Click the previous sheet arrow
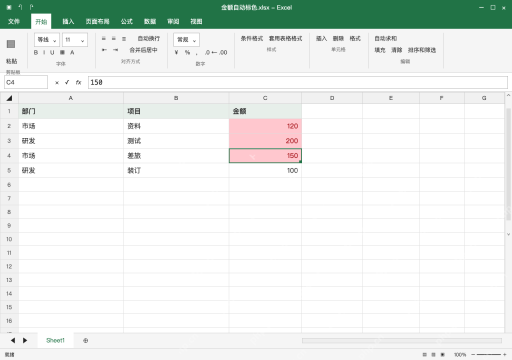 coord(13,340)
